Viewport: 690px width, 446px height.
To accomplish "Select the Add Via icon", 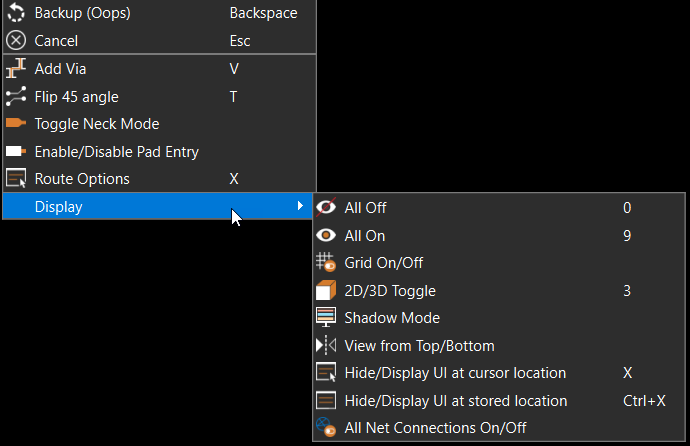I will tap(16, 68).
